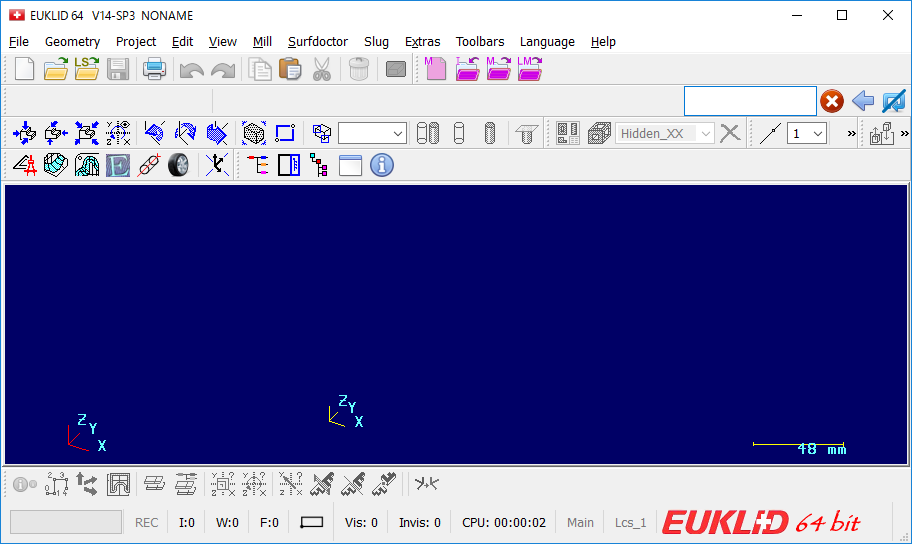912x544 pixels.
Task: Click the rotate view blue arrow icon
Action: pyautogui.click(x=186, y=133)
